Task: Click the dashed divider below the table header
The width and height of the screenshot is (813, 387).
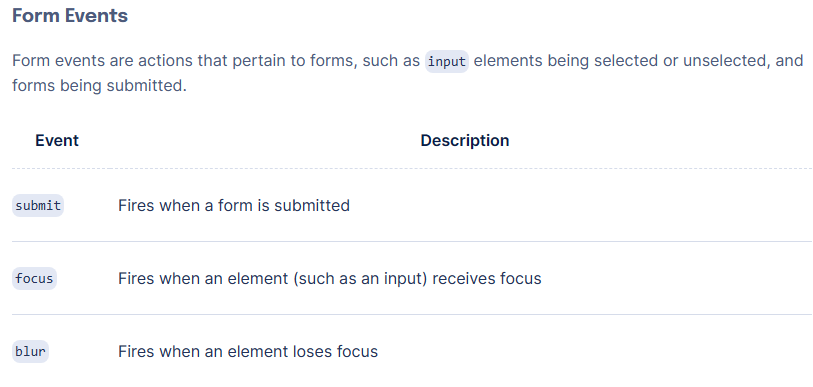Action: tap(412, 169)
